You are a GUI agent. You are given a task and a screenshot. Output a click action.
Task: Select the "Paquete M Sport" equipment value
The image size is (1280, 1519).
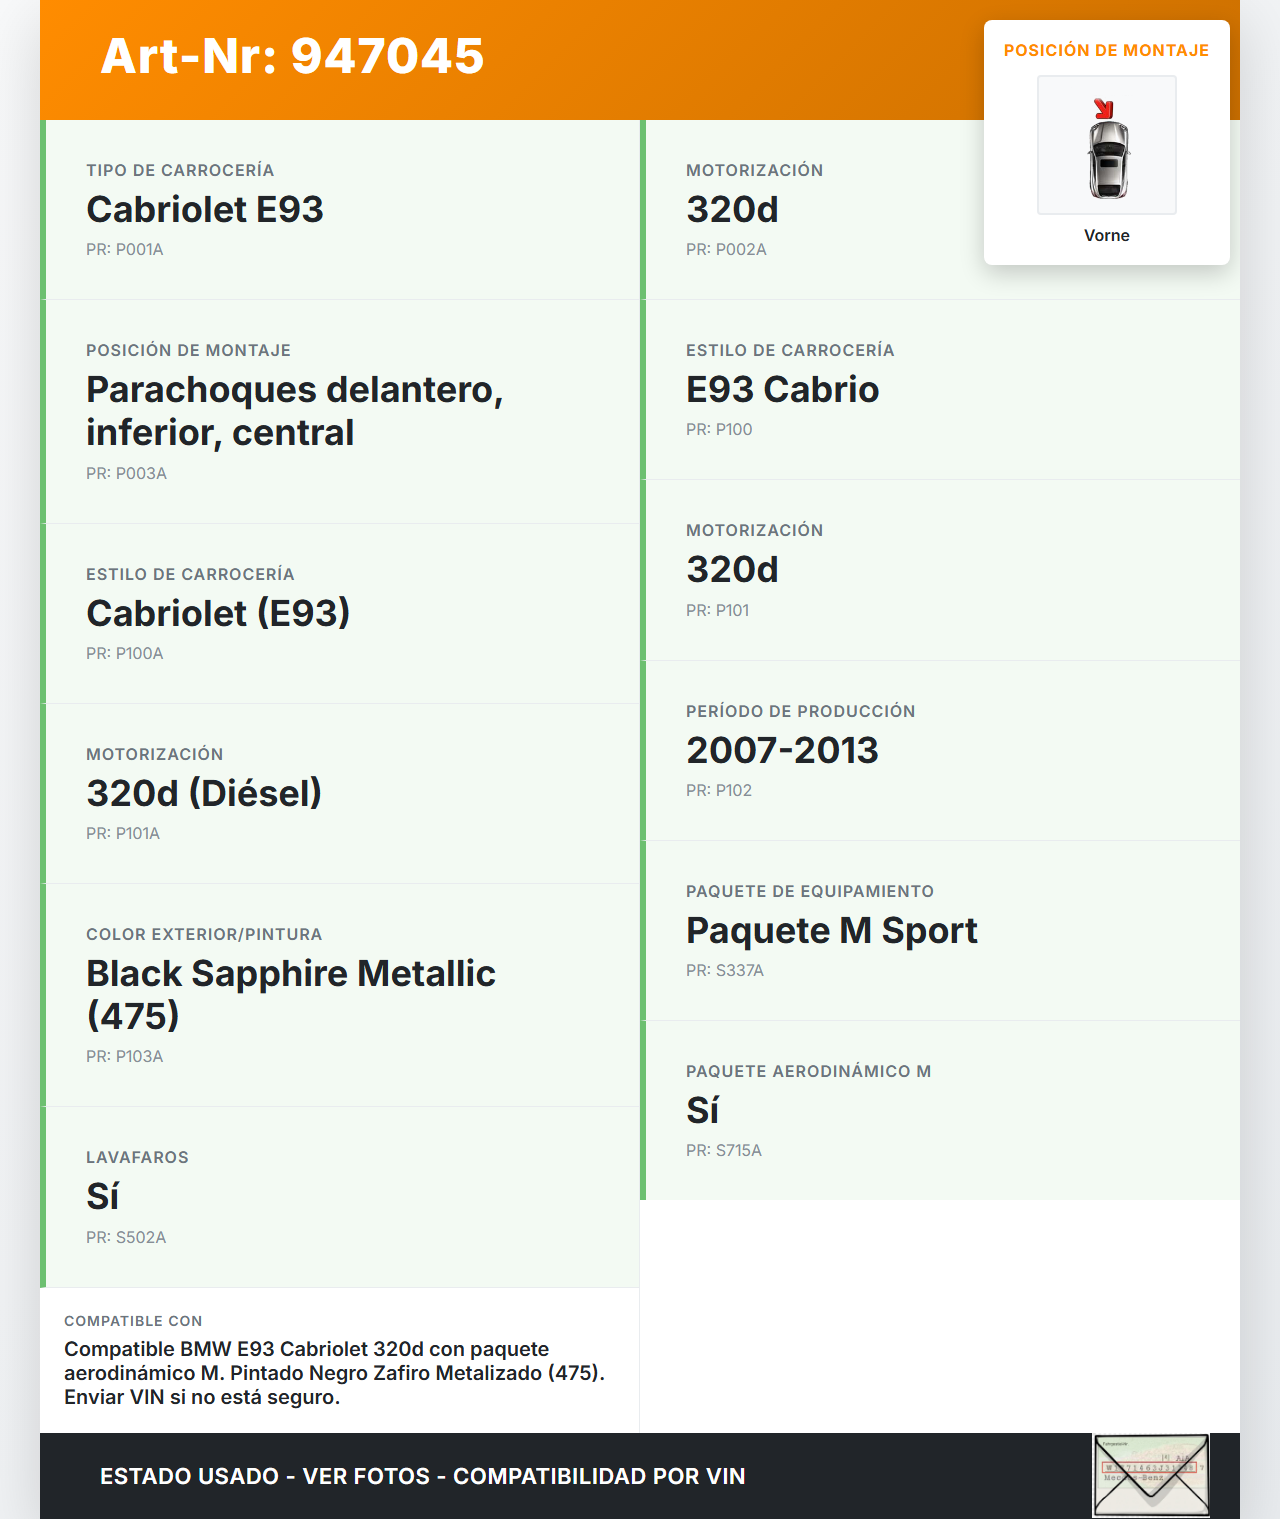[x=831, y=930]
